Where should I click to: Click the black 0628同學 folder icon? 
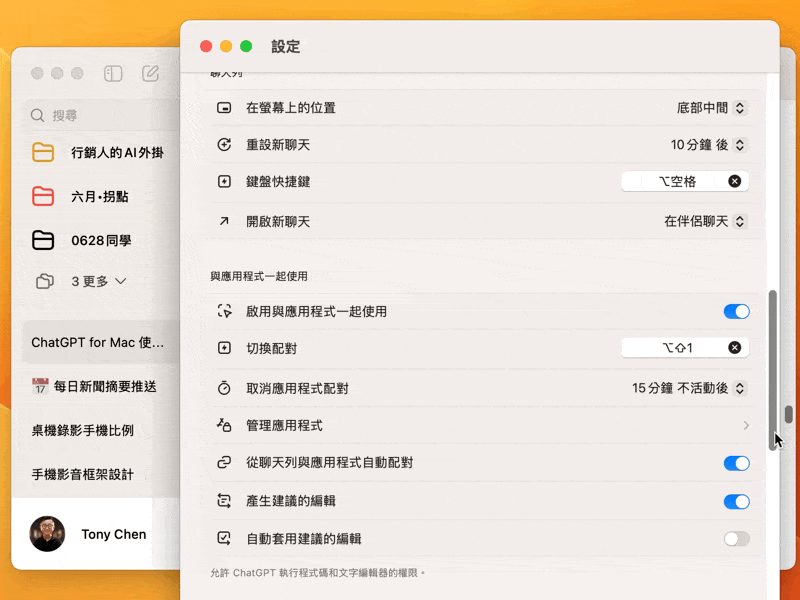[x=42, y=240]
